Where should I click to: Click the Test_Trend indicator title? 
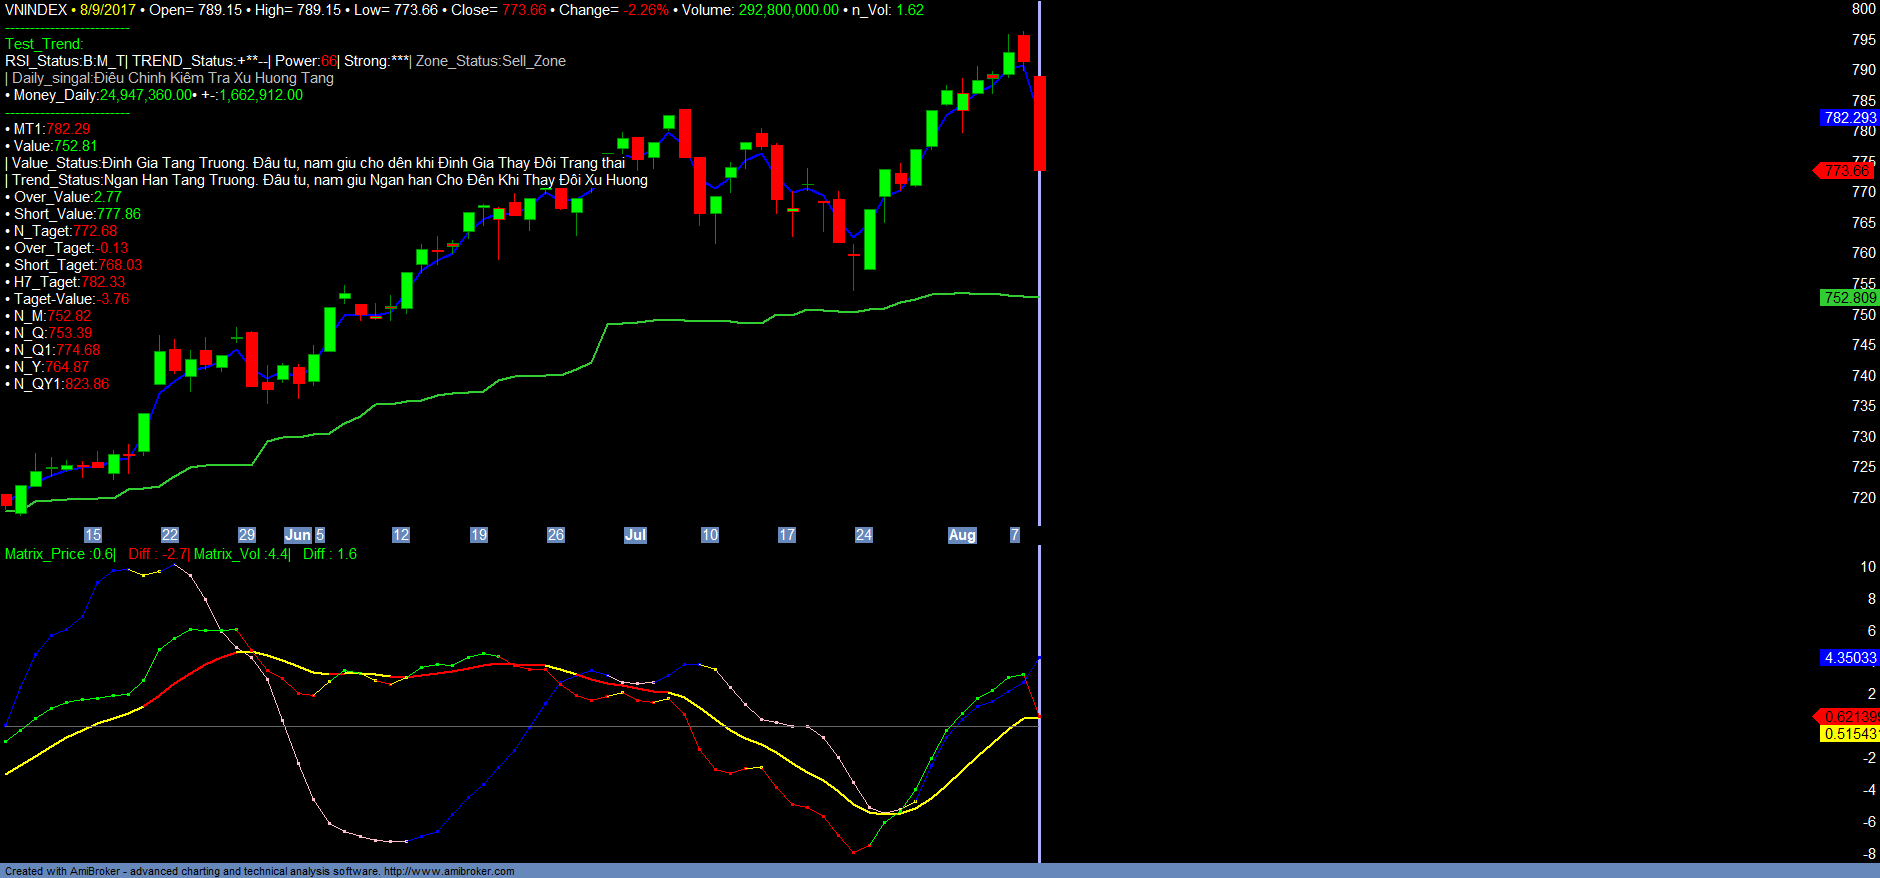pyautogui.click(x=44, y=44)
